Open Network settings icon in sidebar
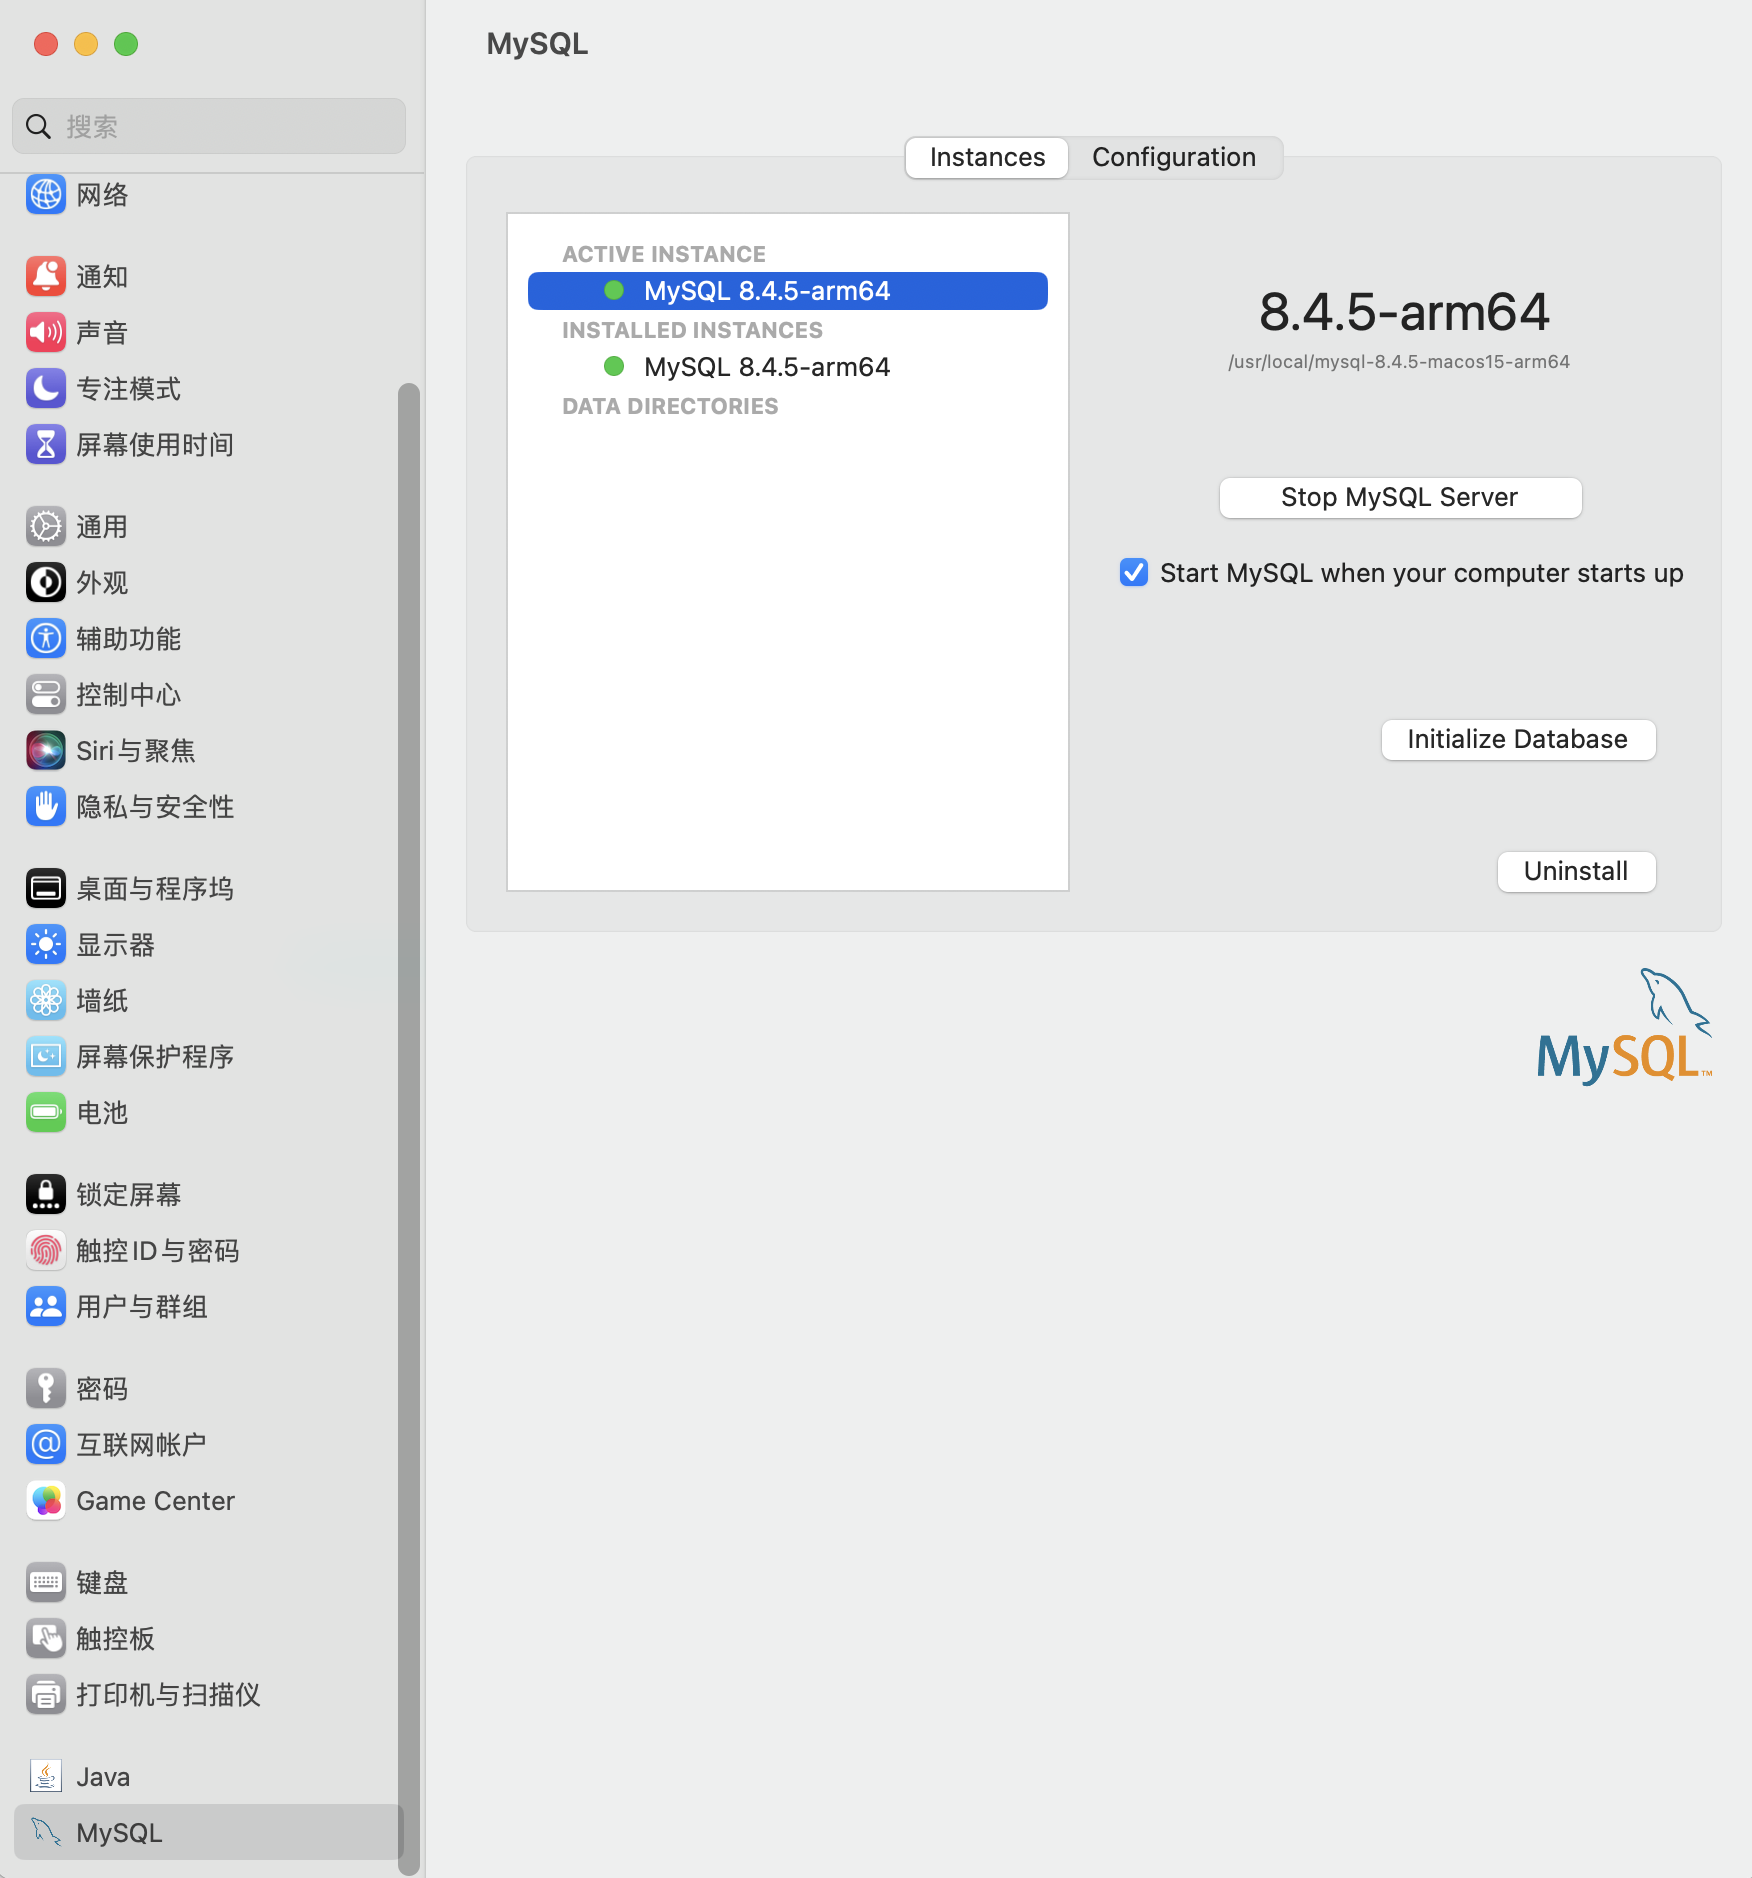Viewport: 1752px width, 1878px height. click(46, 194)
